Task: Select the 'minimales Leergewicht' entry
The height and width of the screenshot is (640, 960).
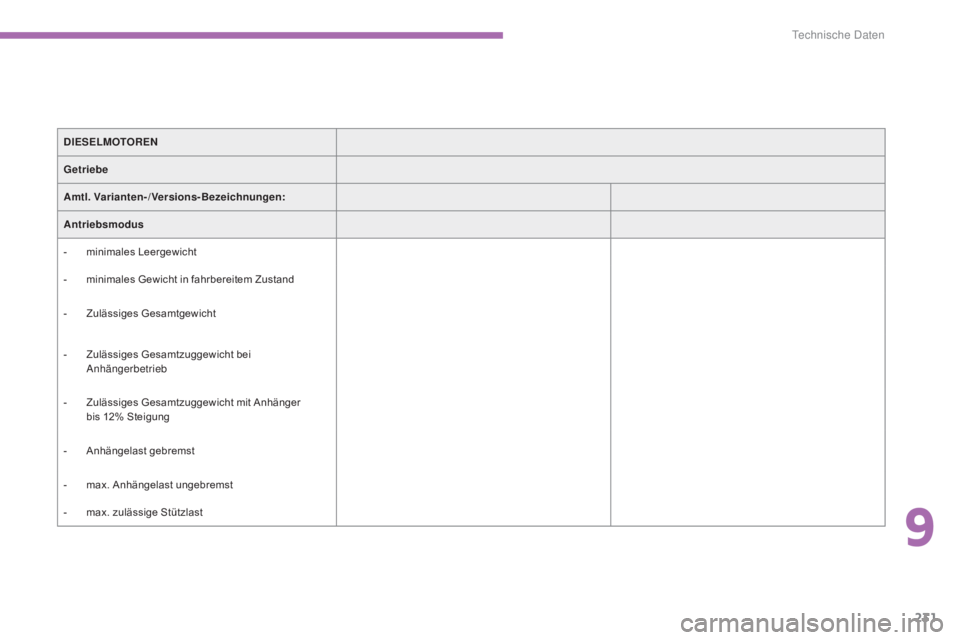Action: (x=141, y=252)
